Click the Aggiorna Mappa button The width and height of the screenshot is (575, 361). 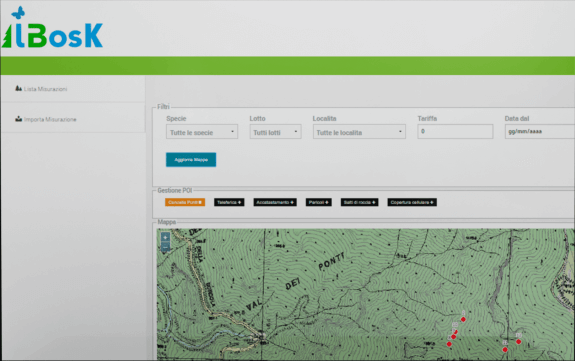[x=191, y=160]
